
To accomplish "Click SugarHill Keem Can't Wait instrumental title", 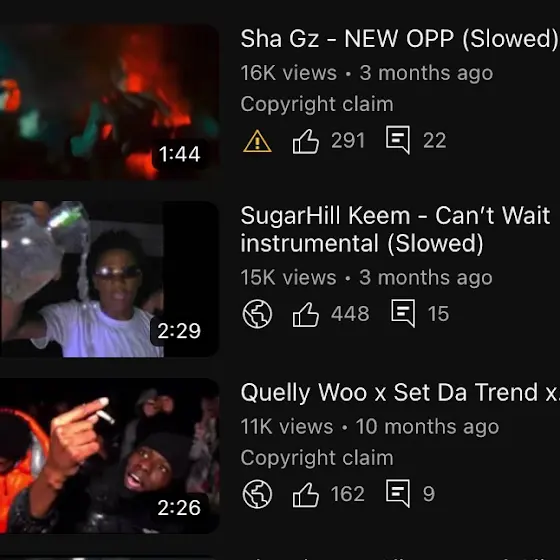I will 395,229.
